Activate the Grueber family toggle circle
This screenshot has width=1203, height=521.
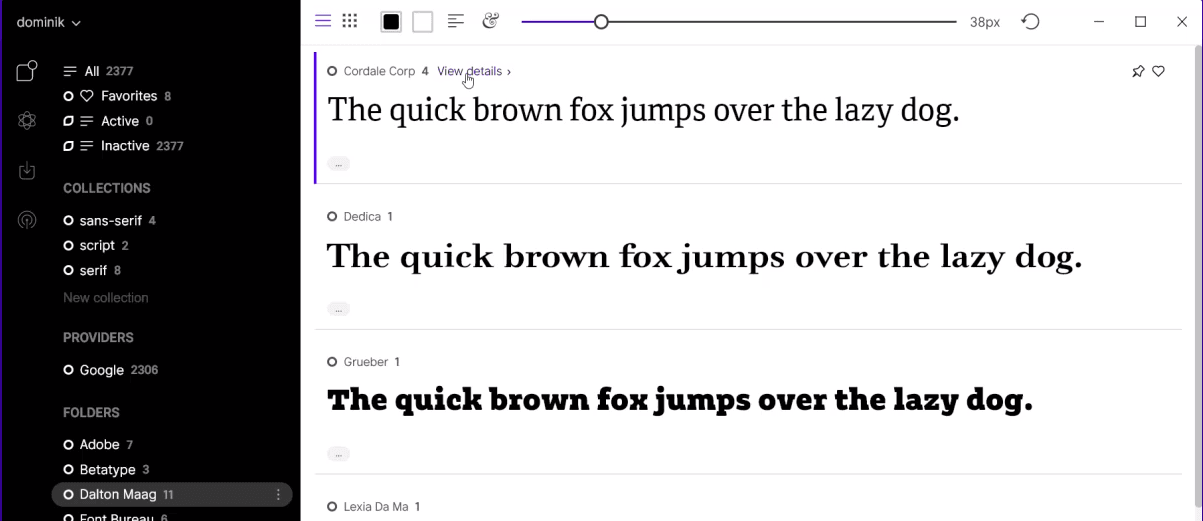pyautogui.click(x=332, y=362)
